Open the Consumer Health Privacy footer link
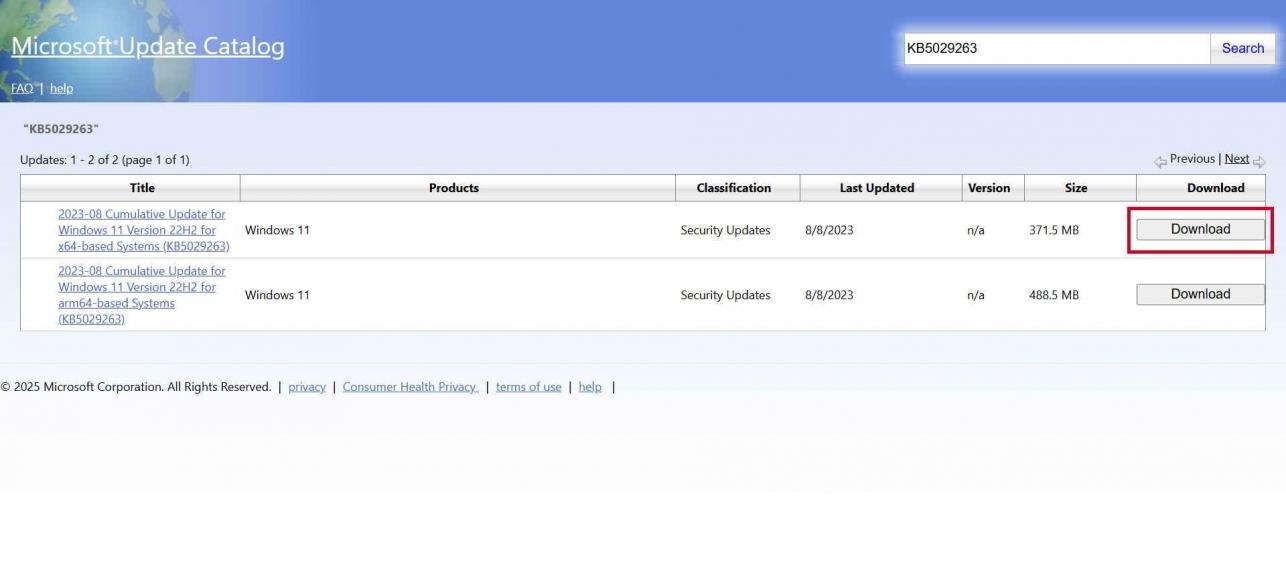The image size is (1286, 575). (409, 387)
